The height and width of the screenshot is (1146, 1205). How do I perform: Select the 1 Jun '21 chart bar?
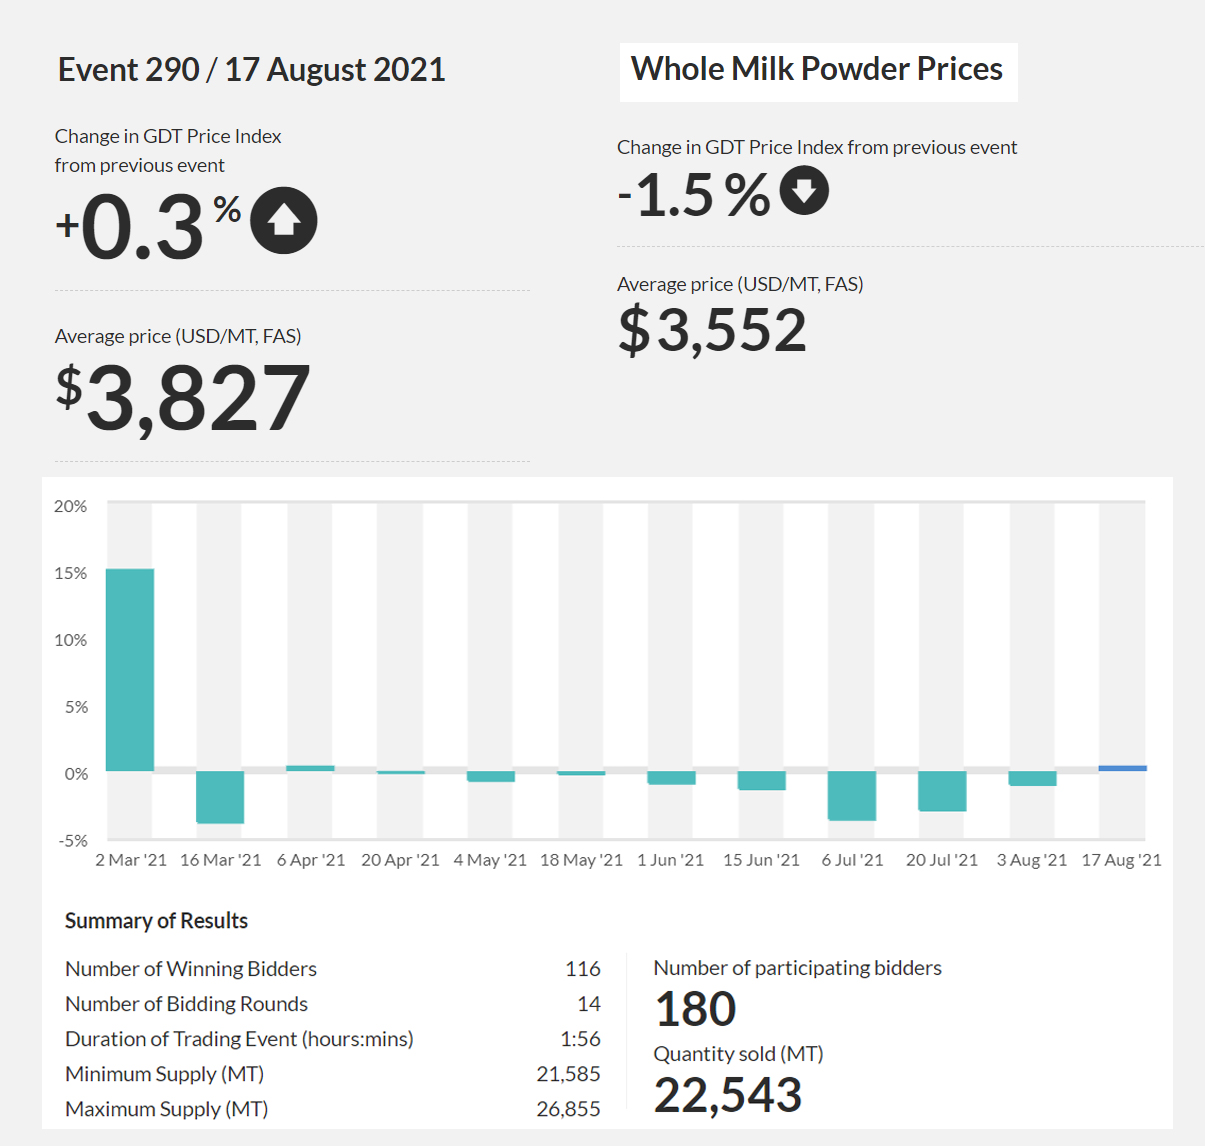[671, 777]
